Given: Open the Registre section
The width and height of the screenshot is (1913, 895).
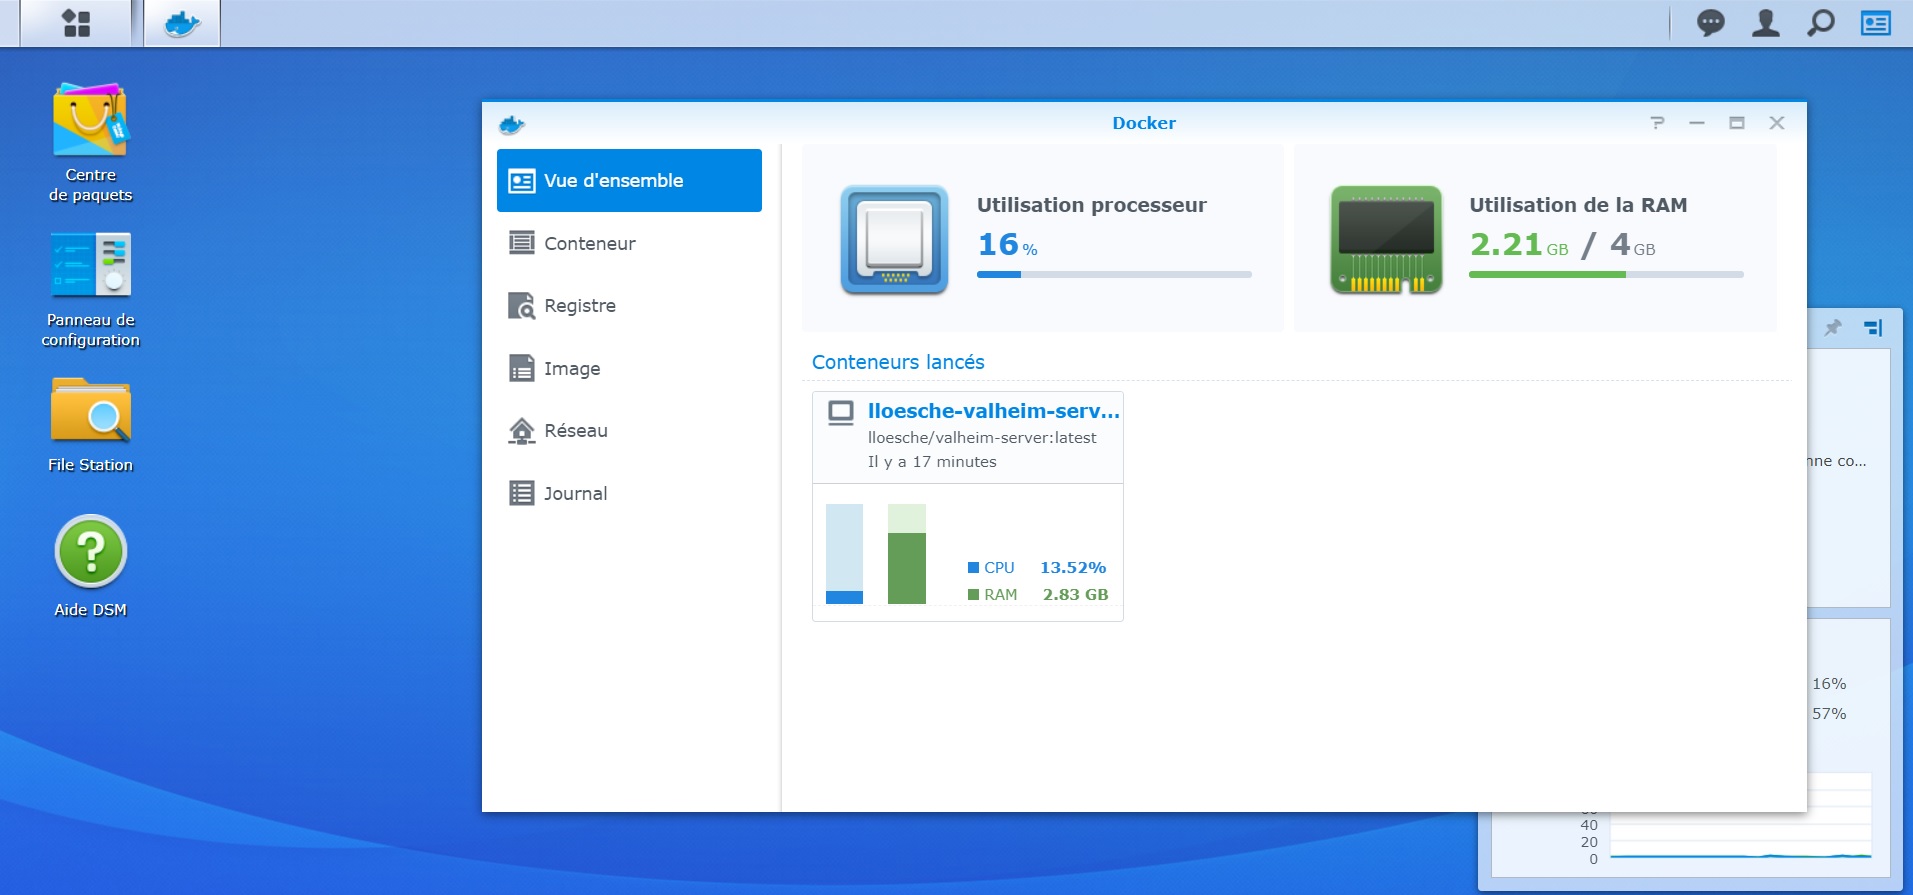Looking at the screenshot, I should [629, 306].
